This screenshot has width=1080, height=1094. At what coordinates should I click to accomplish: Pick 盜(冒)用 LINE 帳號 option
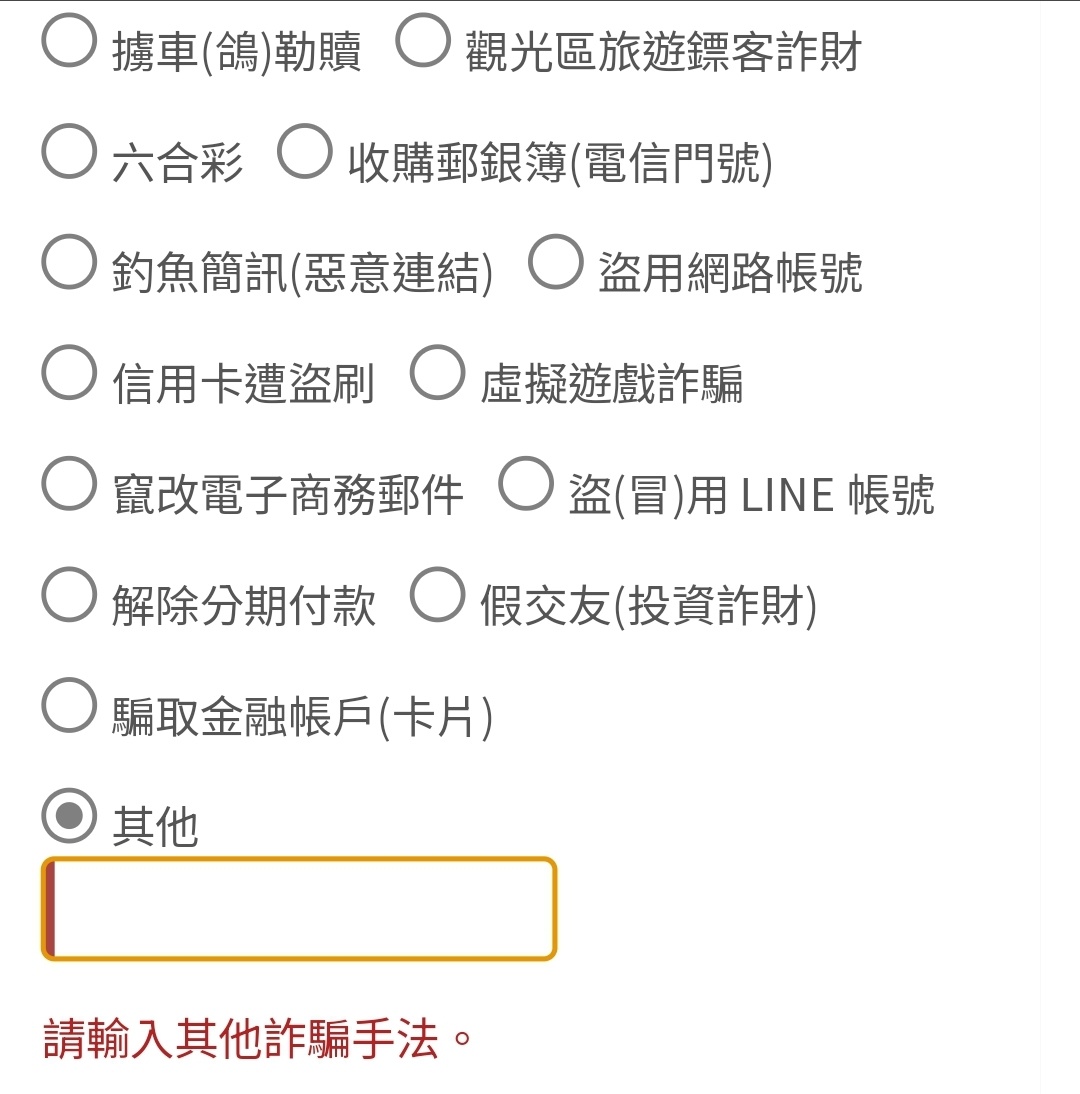pos(526,484)
